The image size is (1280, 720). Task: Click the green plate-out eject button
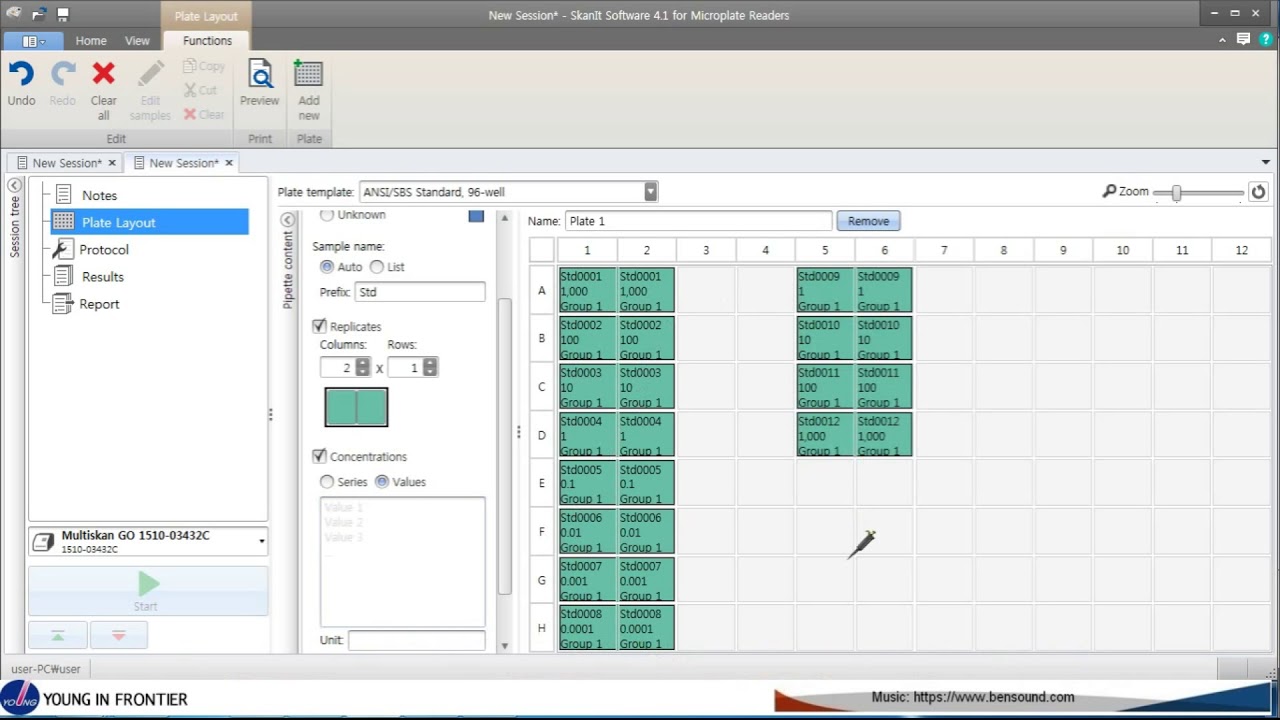(x=58, y=635)
